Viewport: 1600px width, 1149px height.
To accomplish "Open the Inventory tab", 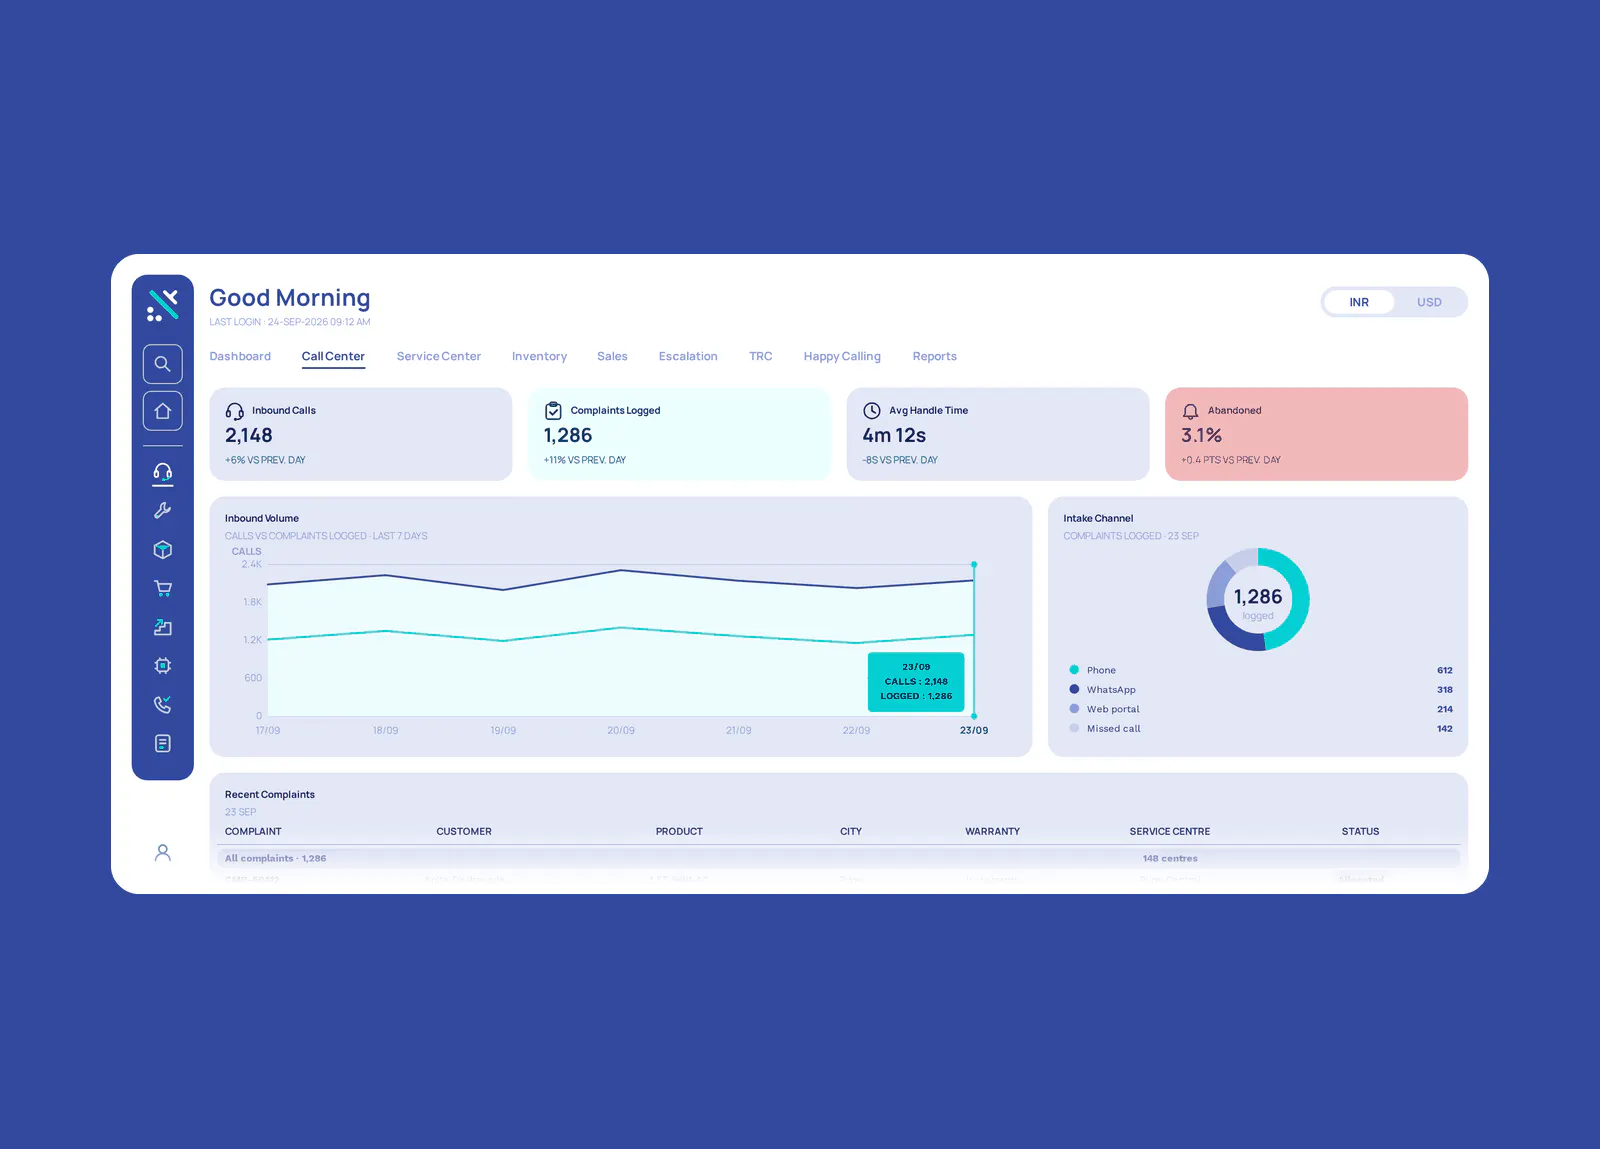I will [539, 357].
